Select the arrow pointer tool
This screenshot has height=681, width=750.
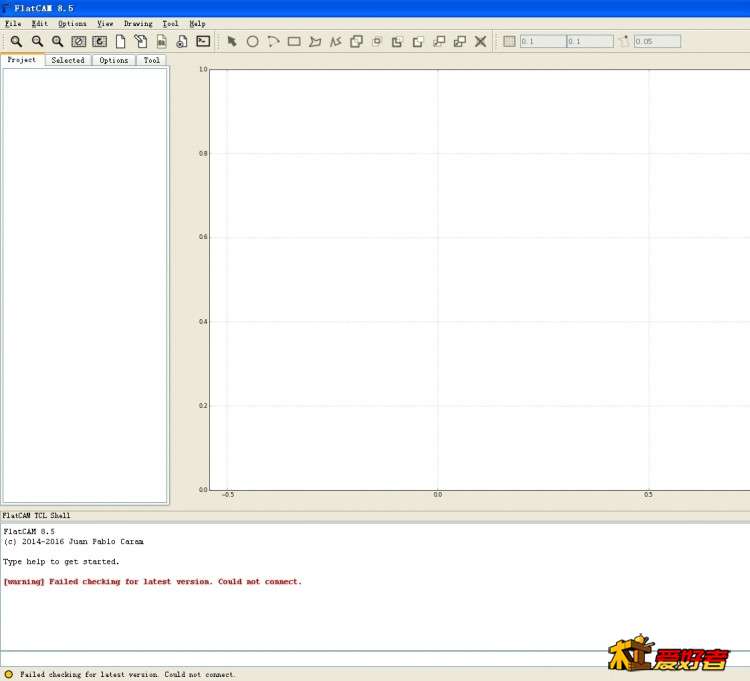232,42
